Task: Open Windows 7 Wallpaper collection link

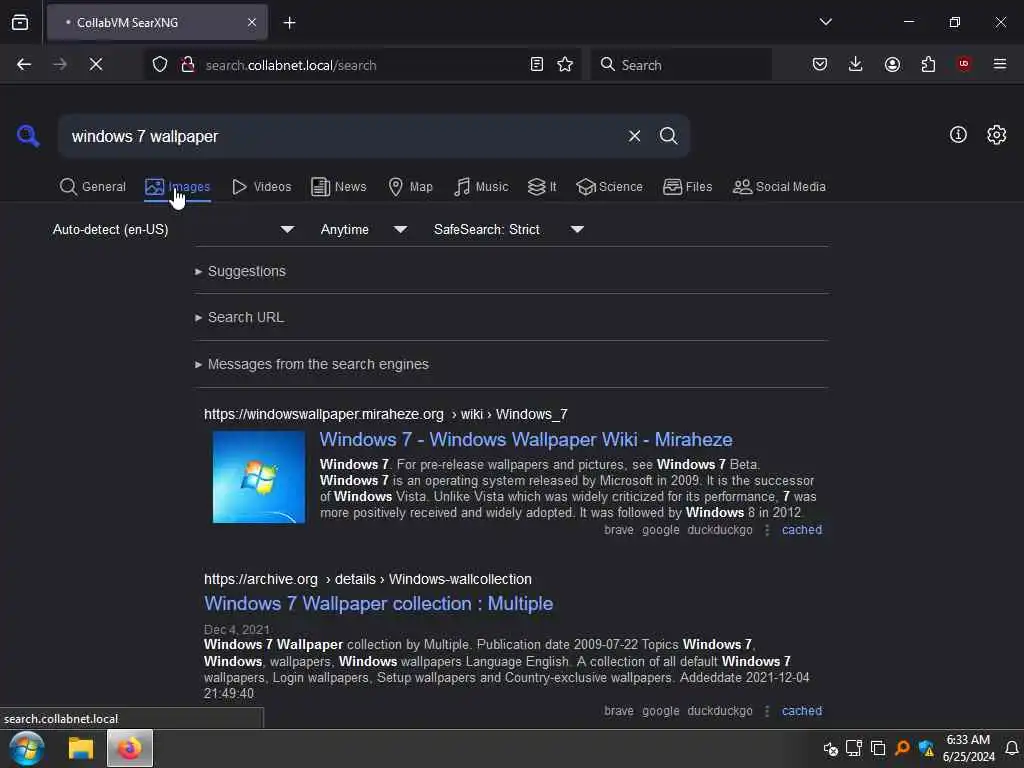Action: 378,603
